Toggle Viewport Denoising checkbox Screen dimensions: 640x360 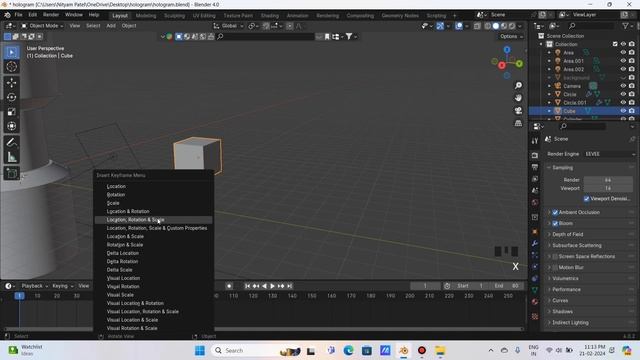587,199
